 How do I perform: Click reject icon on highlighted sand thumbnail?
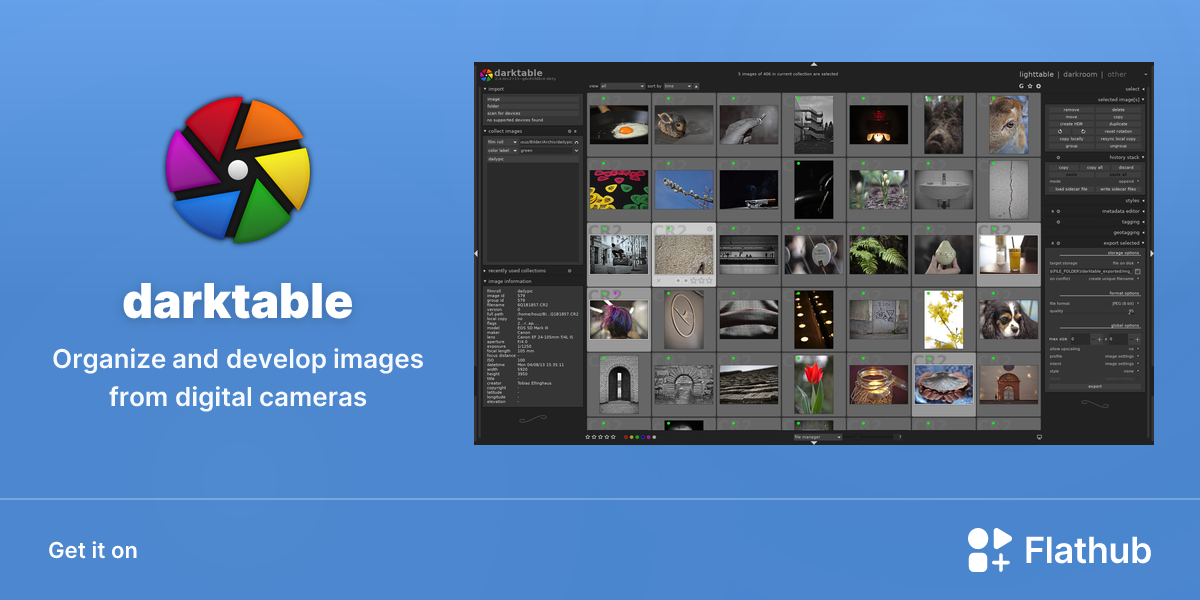coord(659,281)
